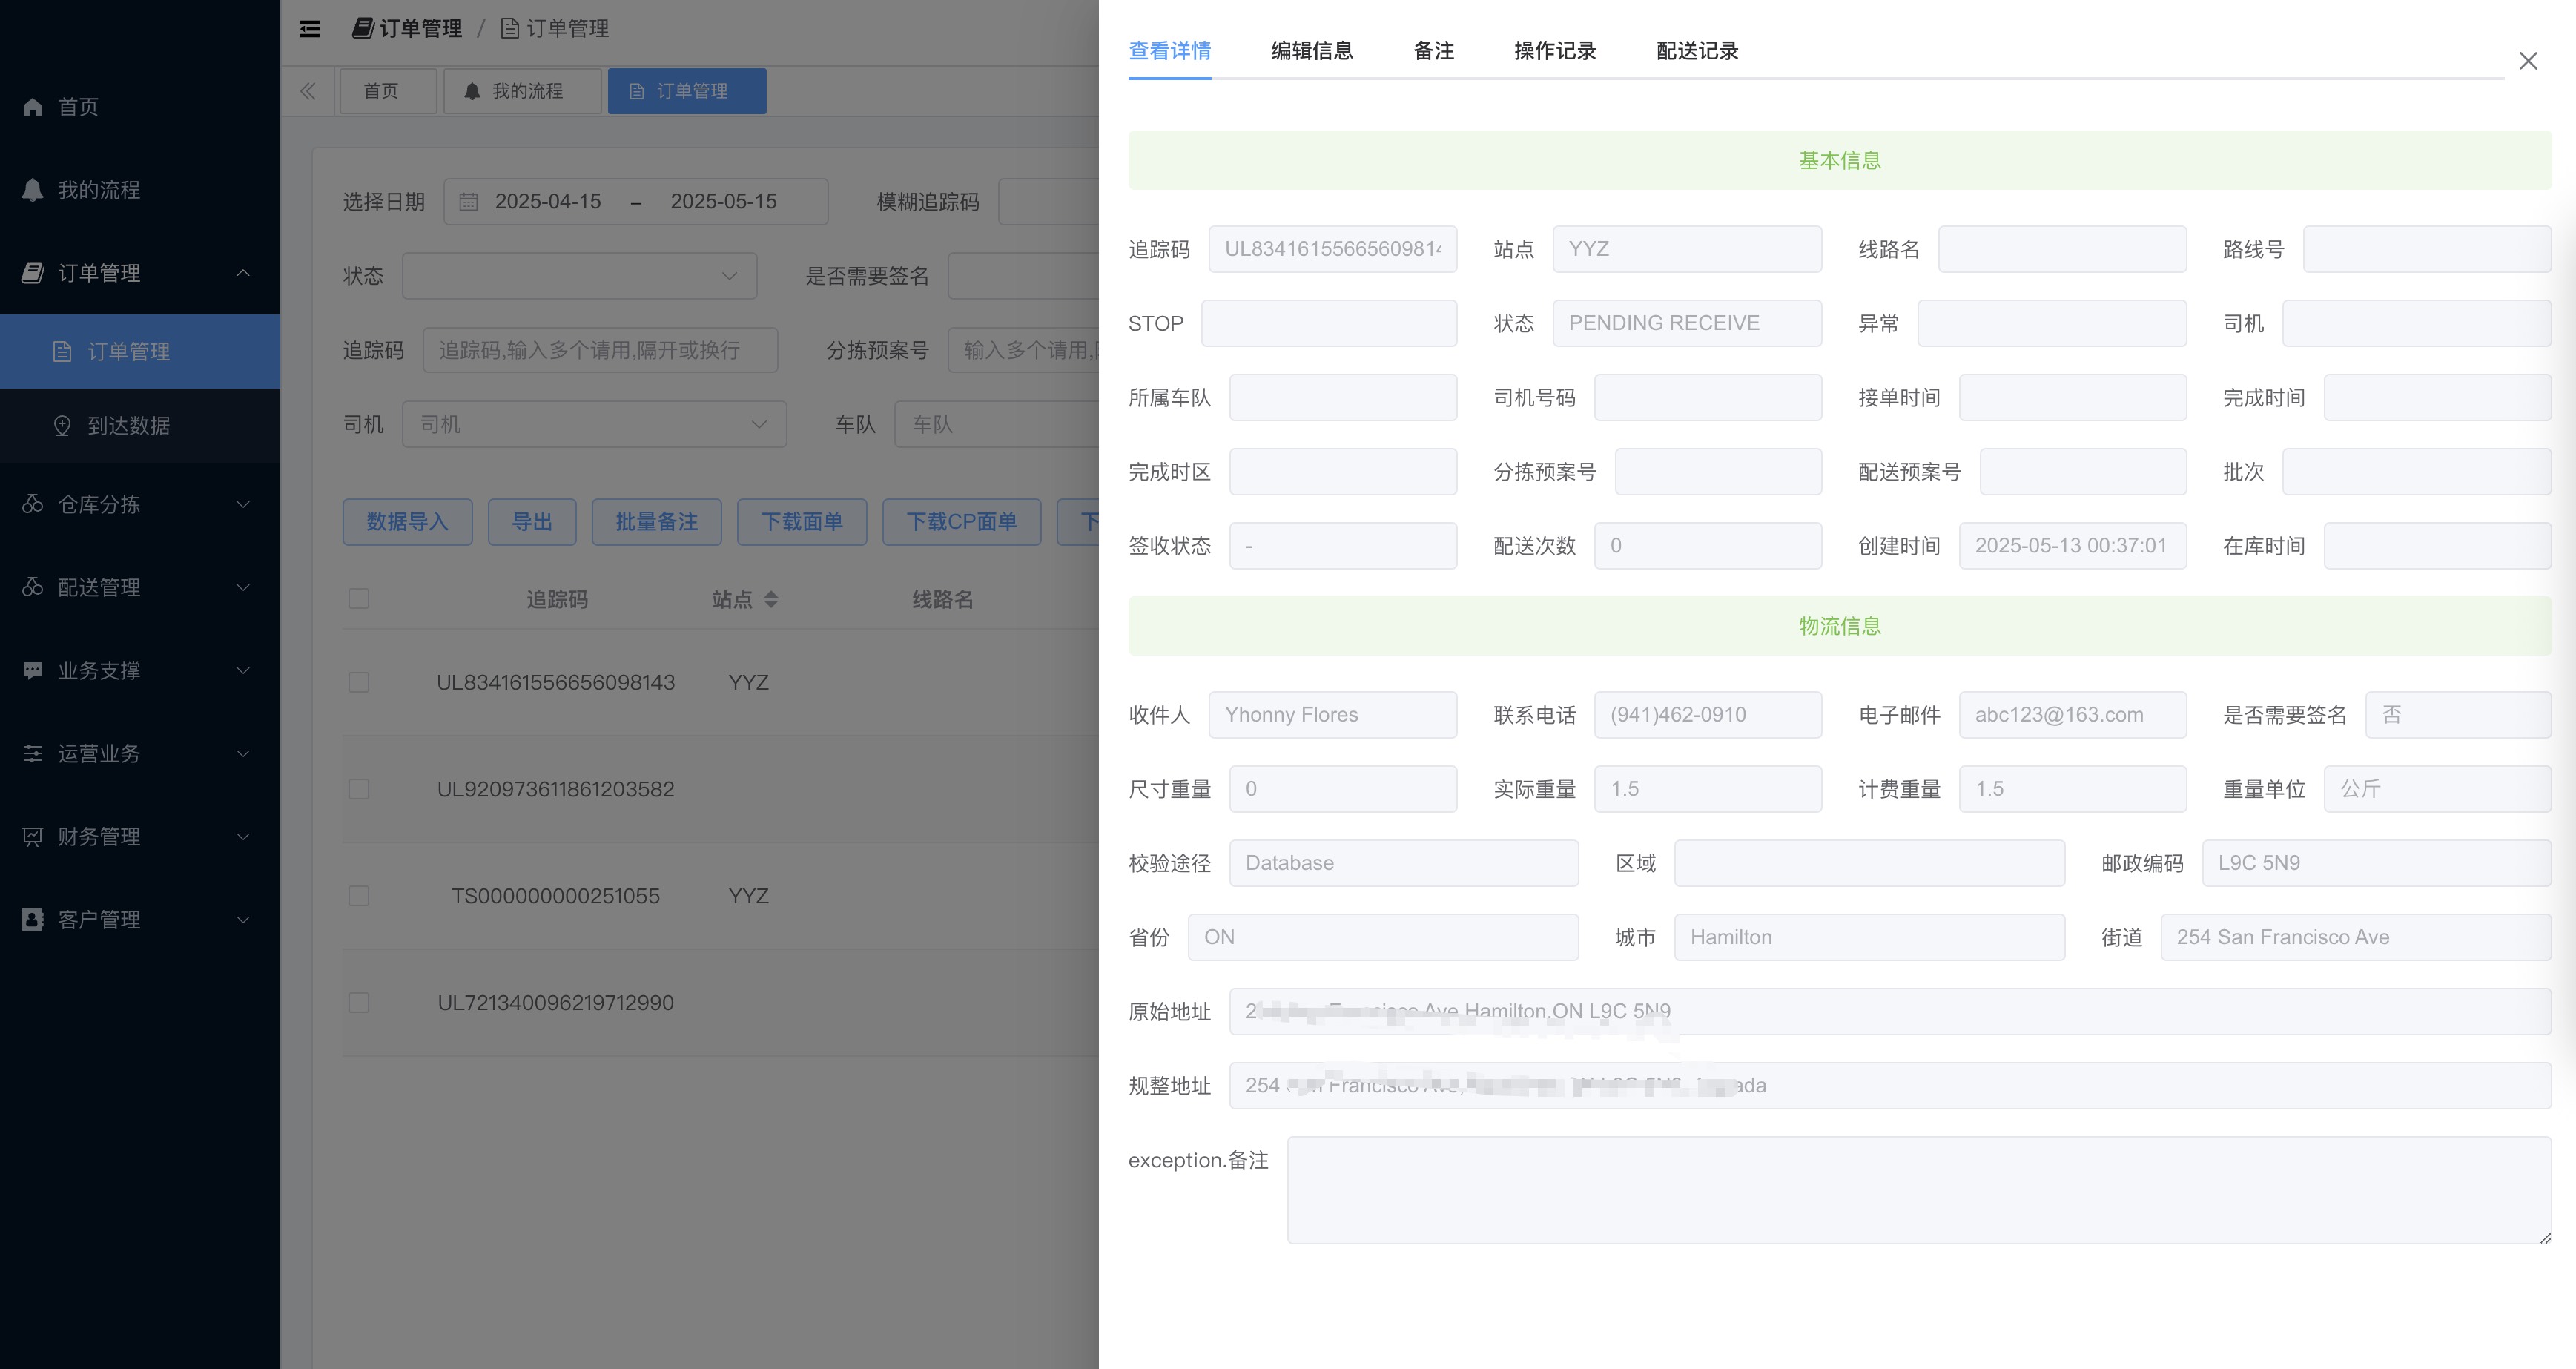Click the location pin icon for 到达数据

pos(62,426)
